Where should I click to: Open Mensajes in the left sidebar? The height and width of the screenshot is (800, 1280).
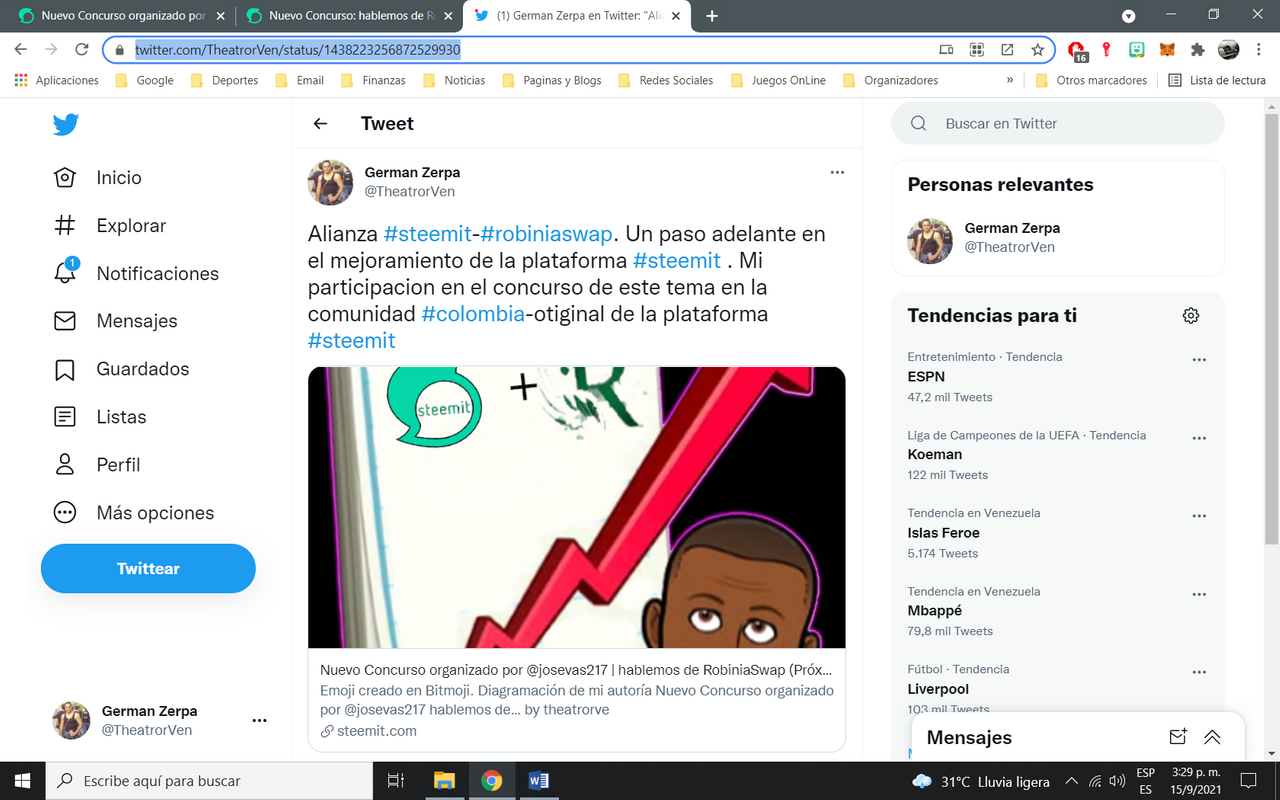point(115,321)
